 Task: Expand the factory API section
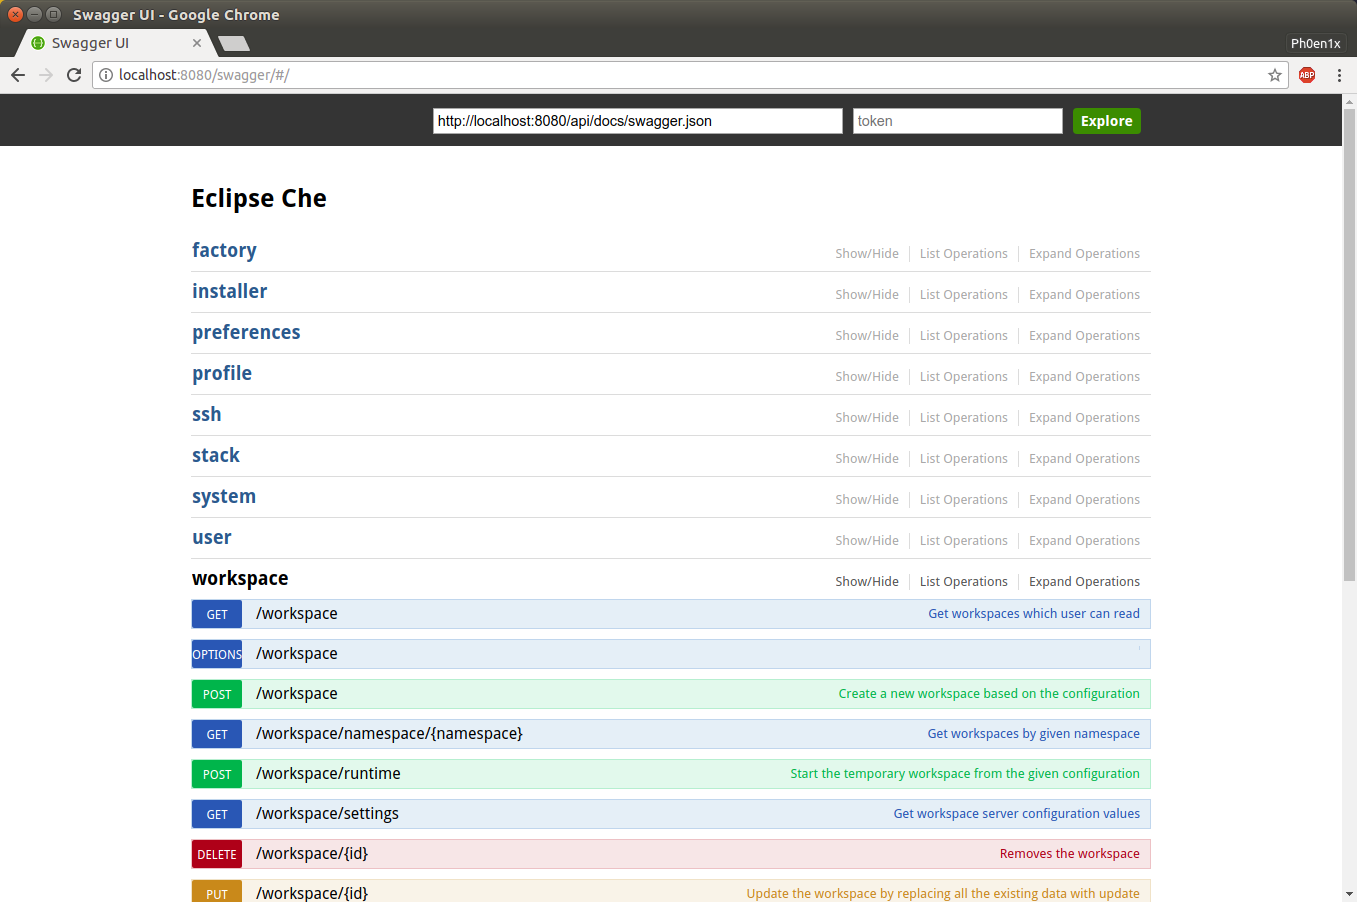[224, 250]
